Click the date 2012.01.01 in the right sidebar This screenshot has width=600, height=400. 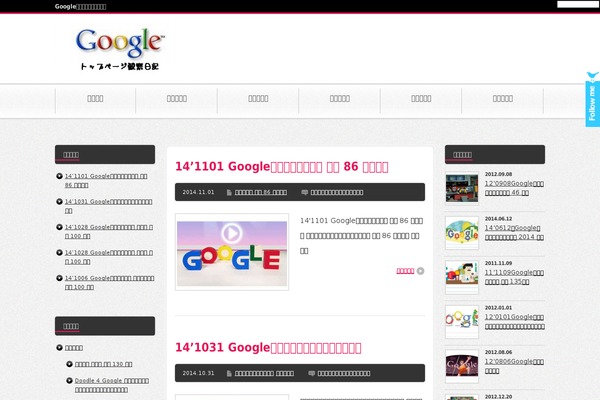[498, 307]
